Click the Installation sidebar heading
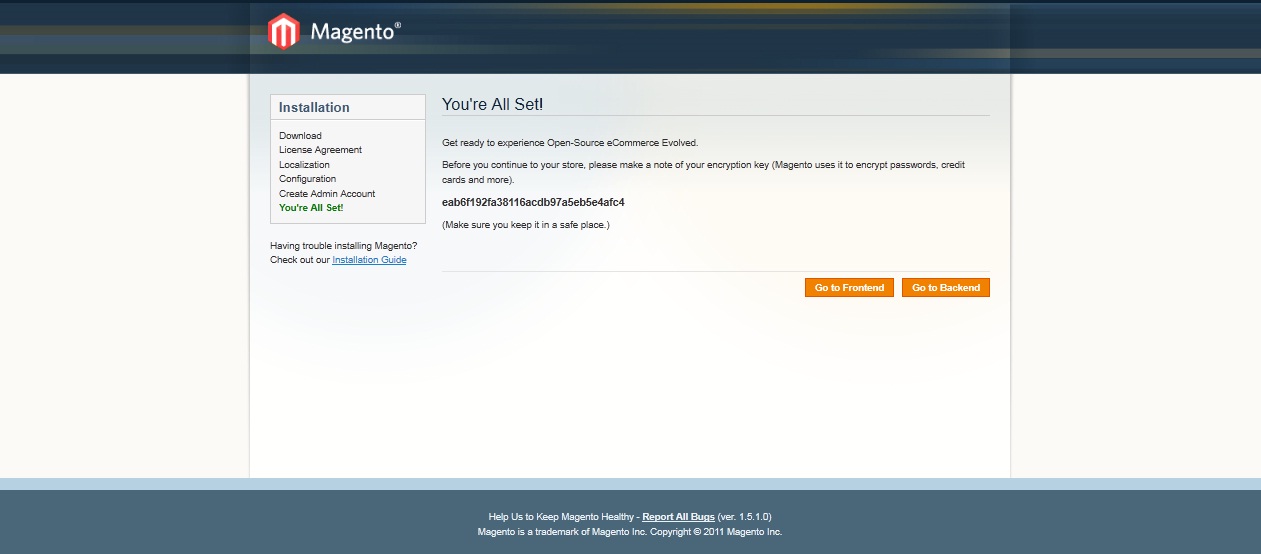 [x=314, y=107]
